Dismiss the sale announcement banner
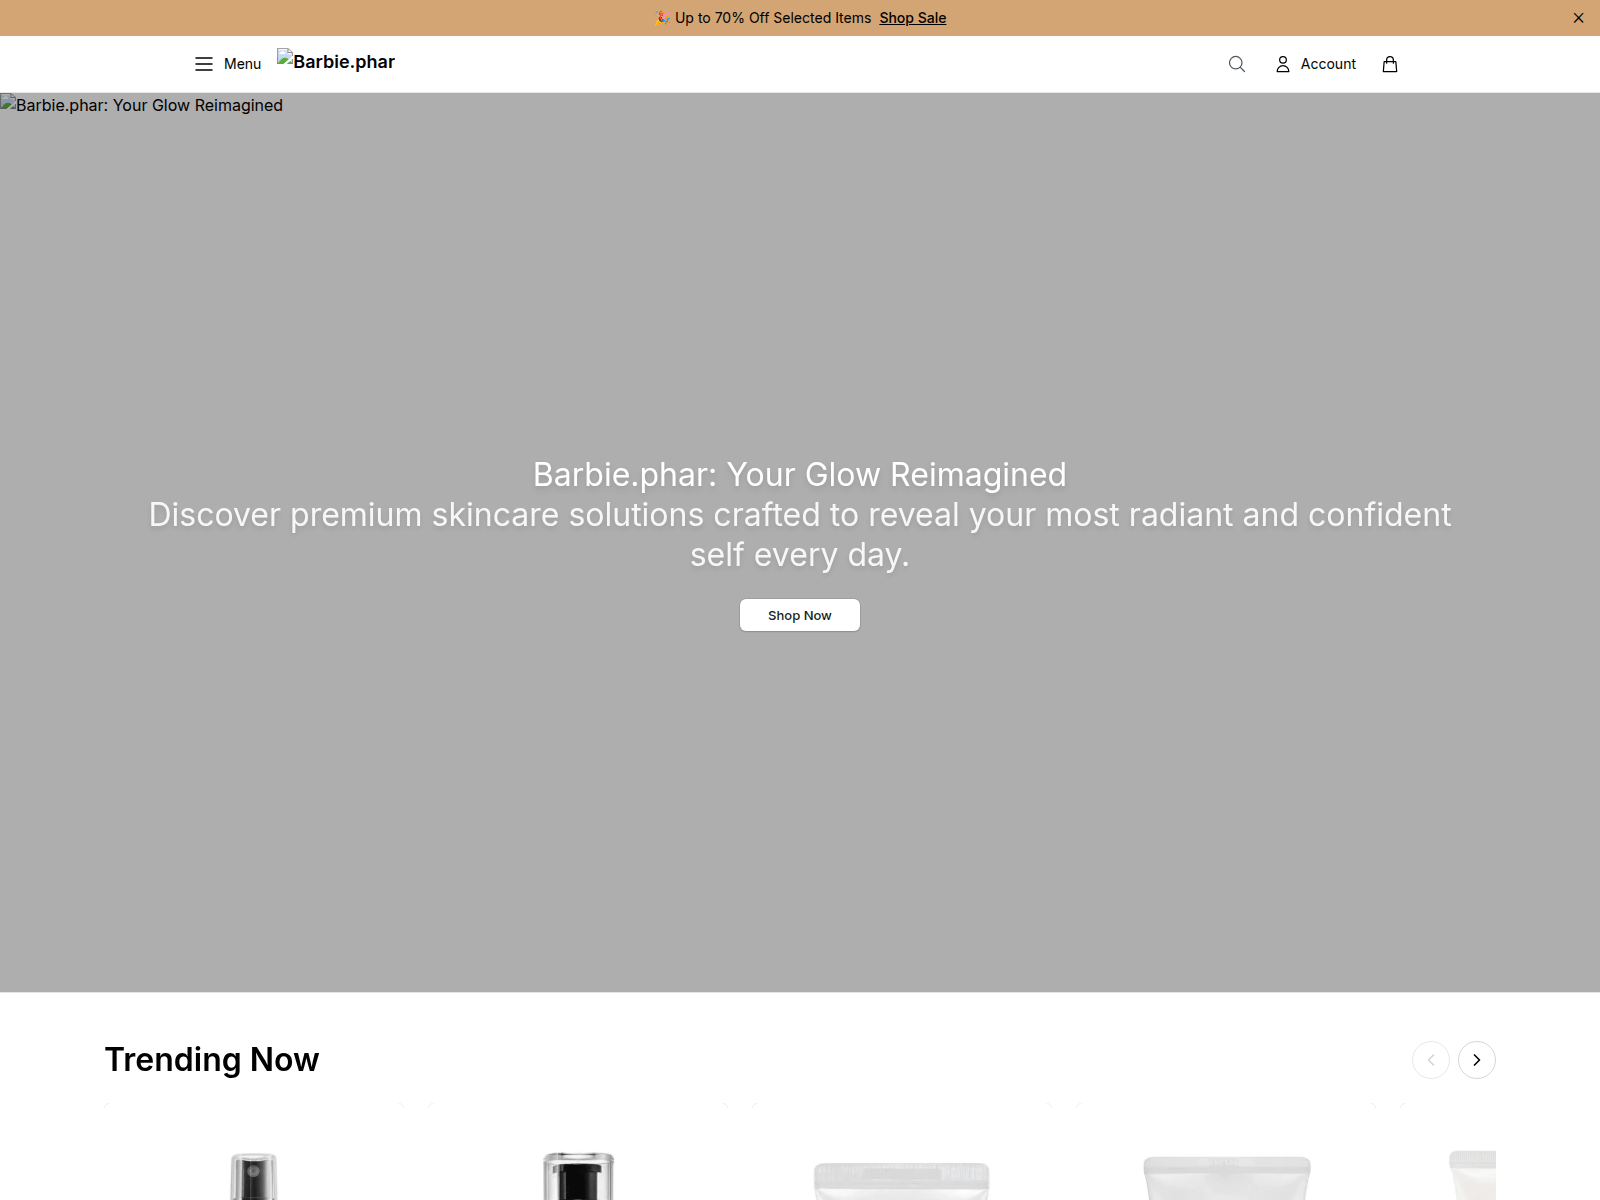 point(1579,18)
